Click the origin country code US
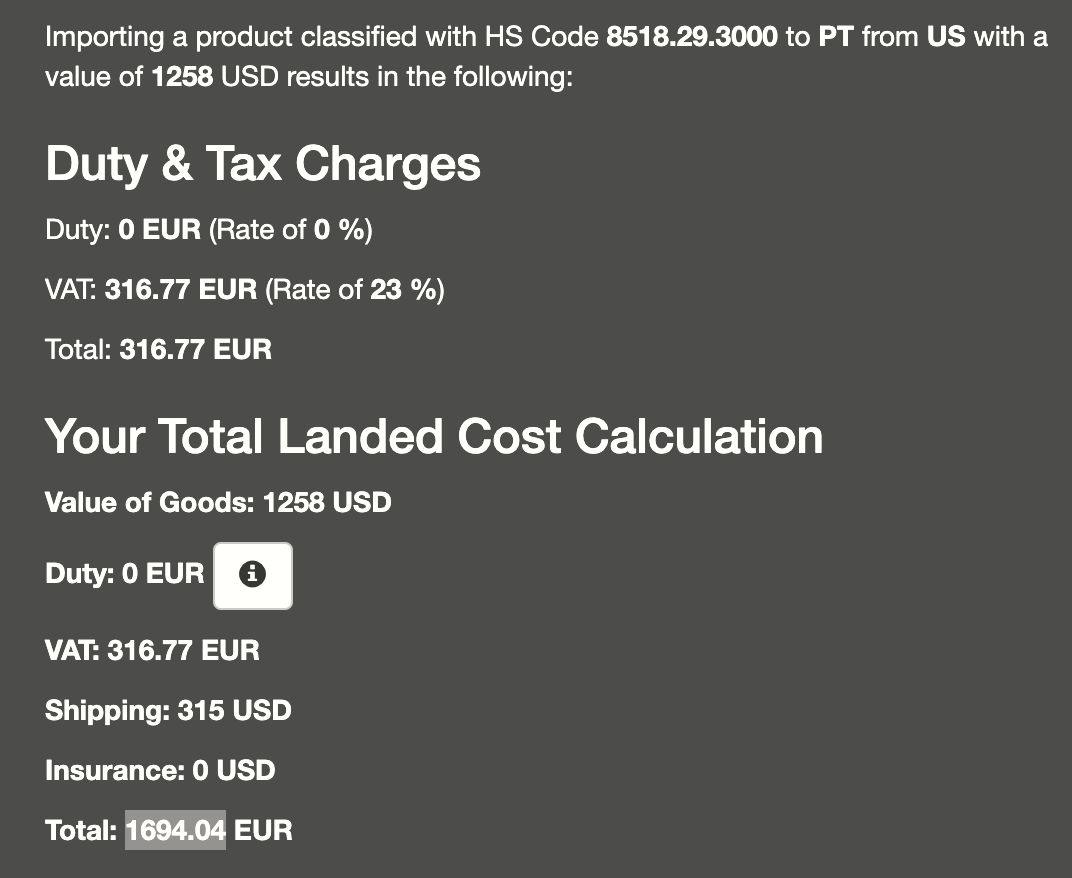This screenshot has width=1072, height=878. [946, 36]
